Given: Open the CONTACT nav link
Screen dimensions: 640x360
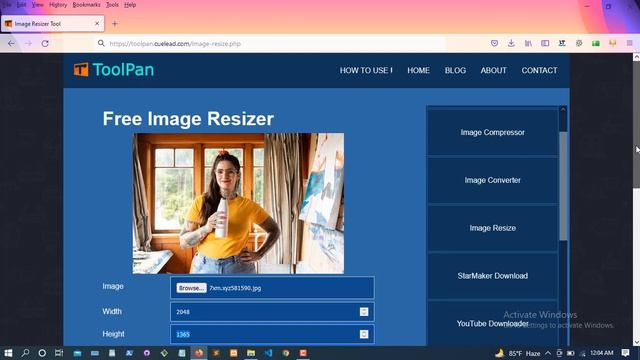Looking at the screenshot, I should [x=539, y=70].
